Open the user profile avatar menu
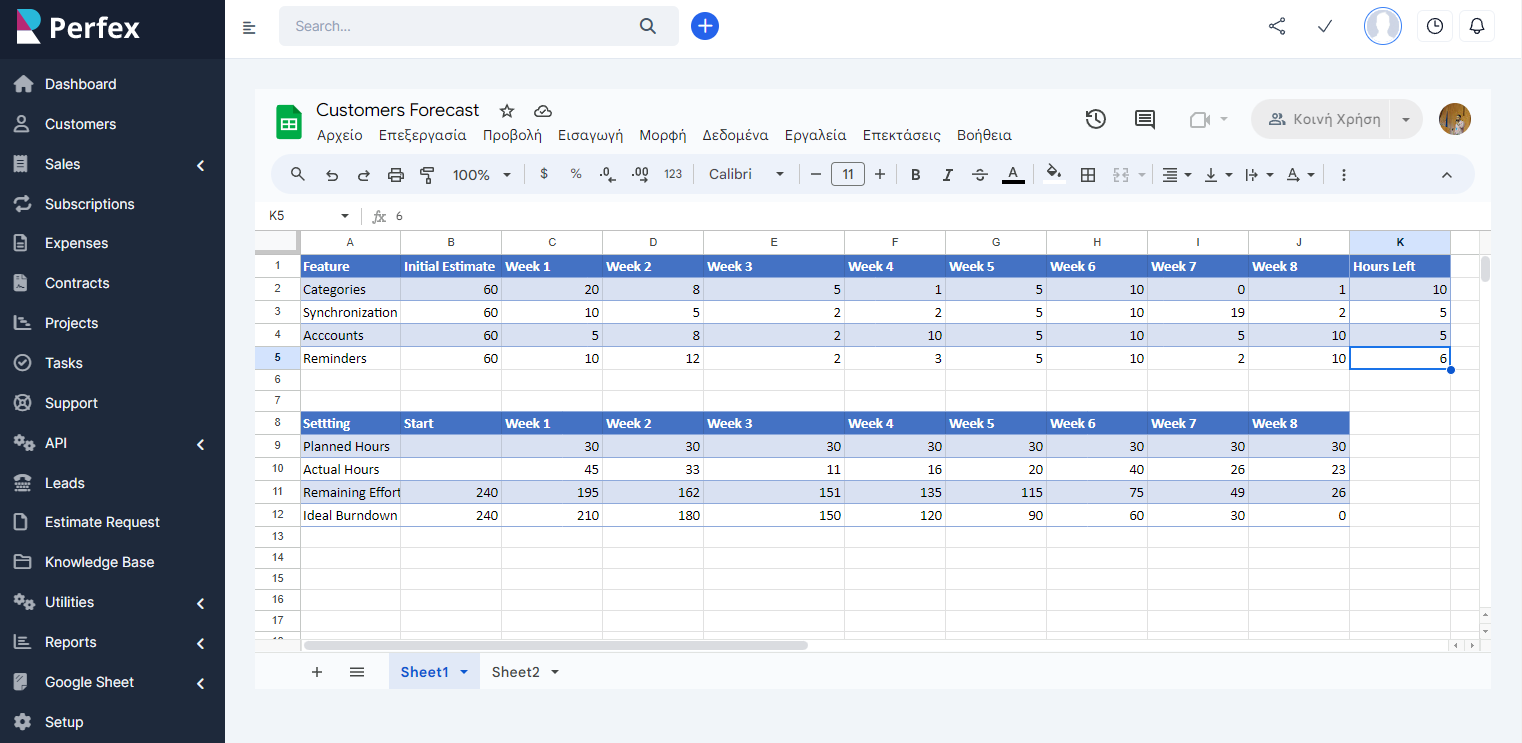Viewport: 1522px width, 743px height. pyautogui.click(x=1383, y=26)
